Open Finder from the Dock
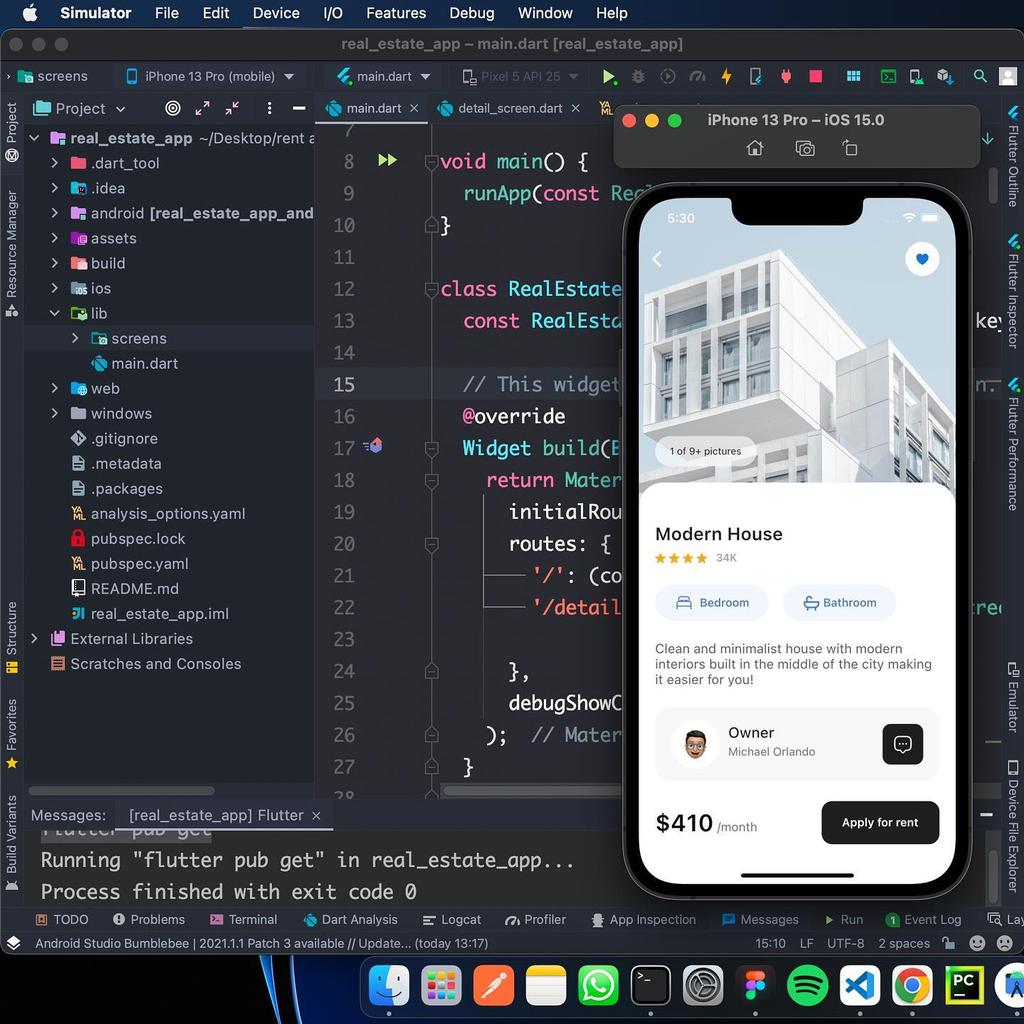This screenshot has height=1024, width=1024. click(x=389, y=985)
